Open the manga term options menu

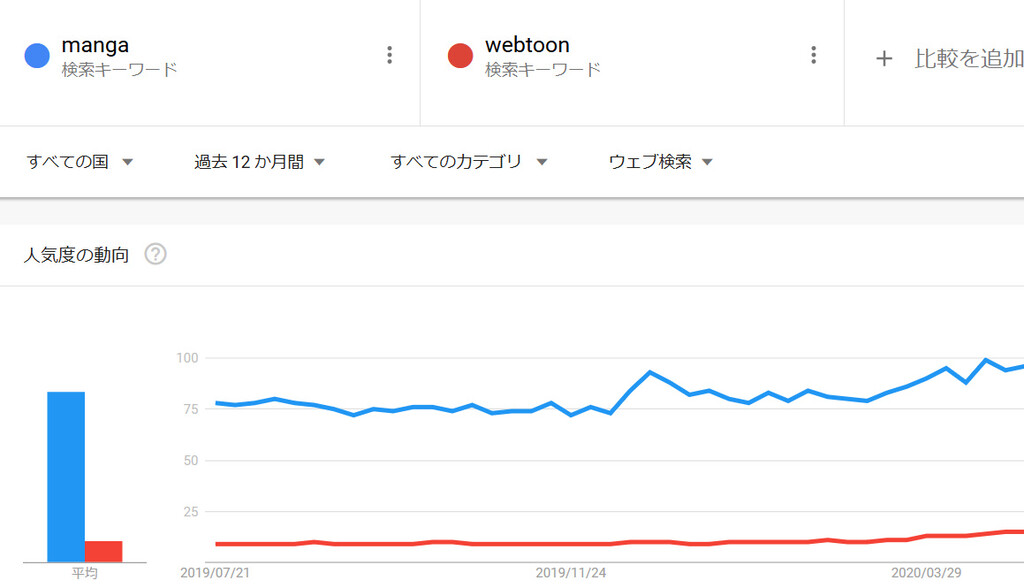pyautogui.click(x=389, y=55)
